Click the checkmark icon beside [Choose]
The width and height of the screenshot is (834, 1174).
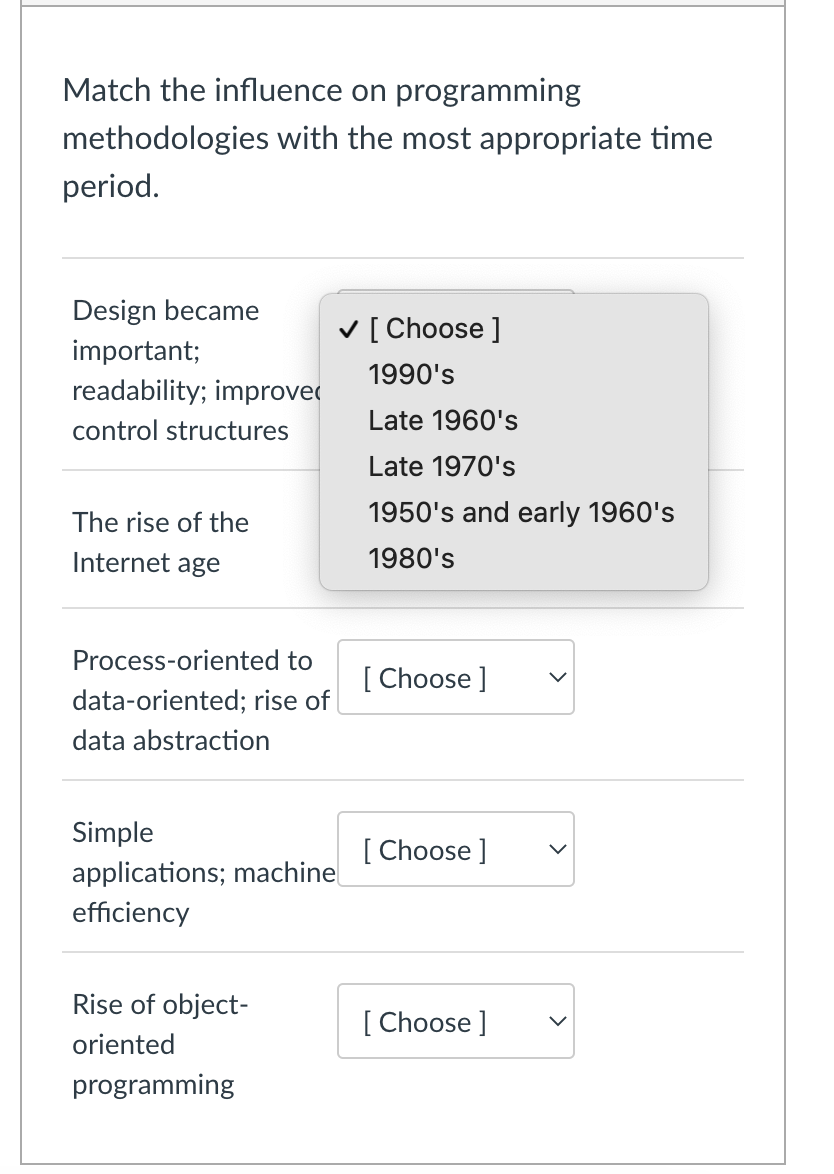pos(346,329)
